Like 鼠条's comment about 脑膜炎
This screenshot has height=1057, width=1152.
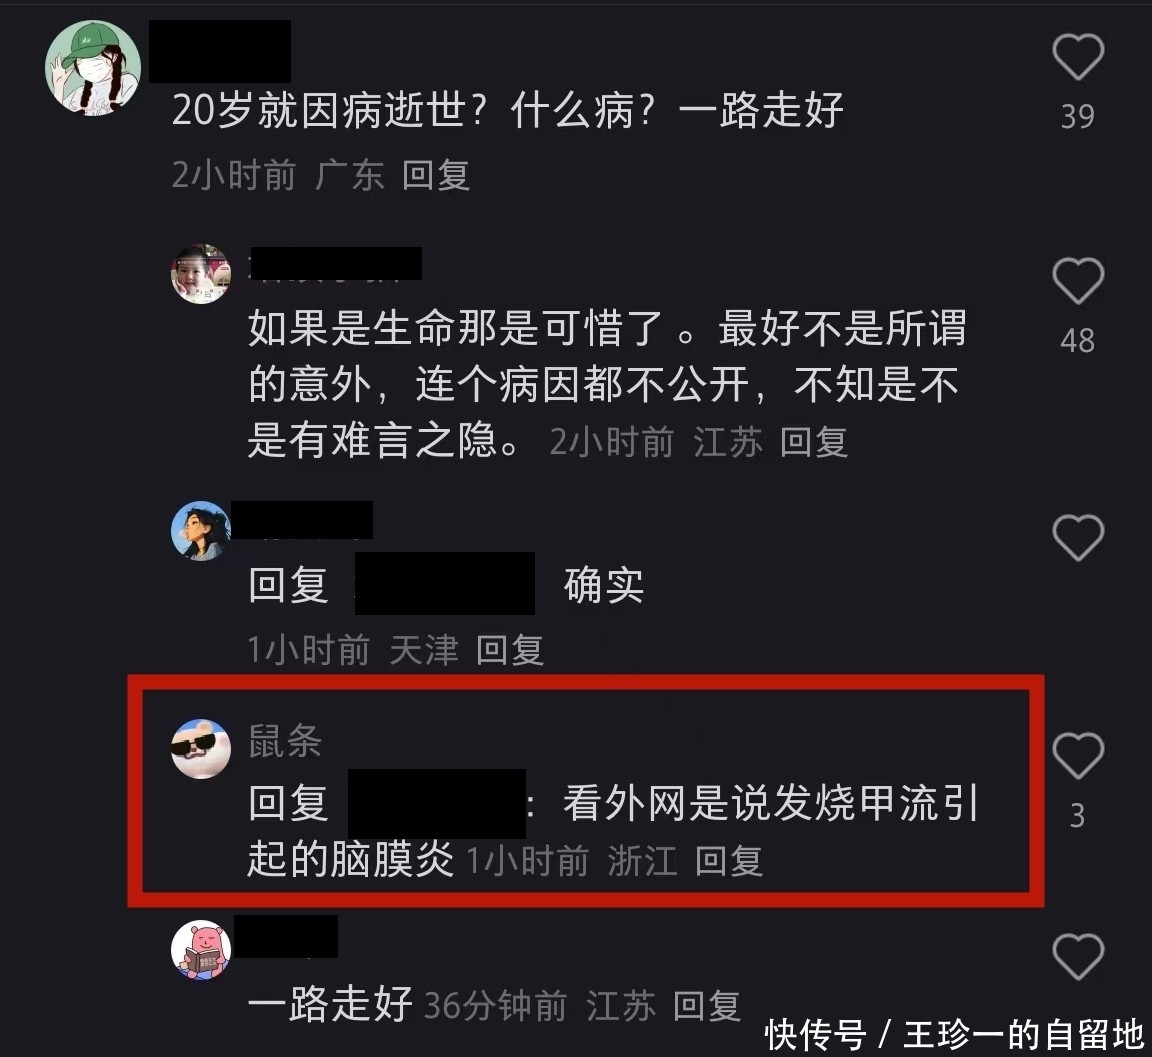click(x=1078, y=755)
